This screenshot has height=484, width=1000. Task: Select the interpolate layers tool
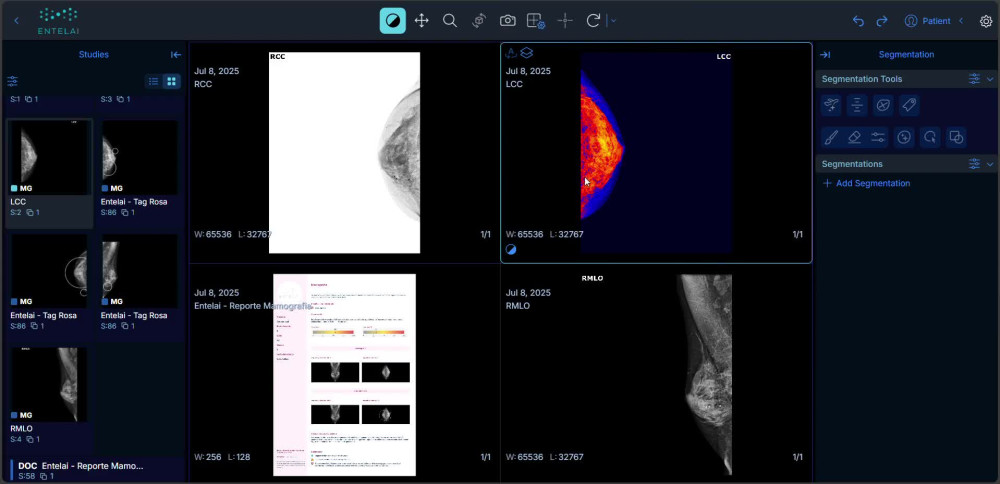tap(857, 105)
